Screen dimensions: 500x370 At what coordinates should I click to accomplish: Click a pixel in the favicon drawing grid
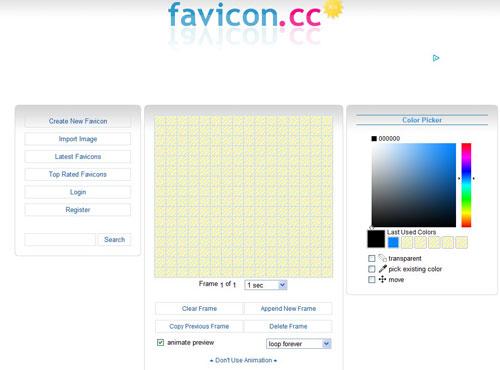click(x=243, y=197)
